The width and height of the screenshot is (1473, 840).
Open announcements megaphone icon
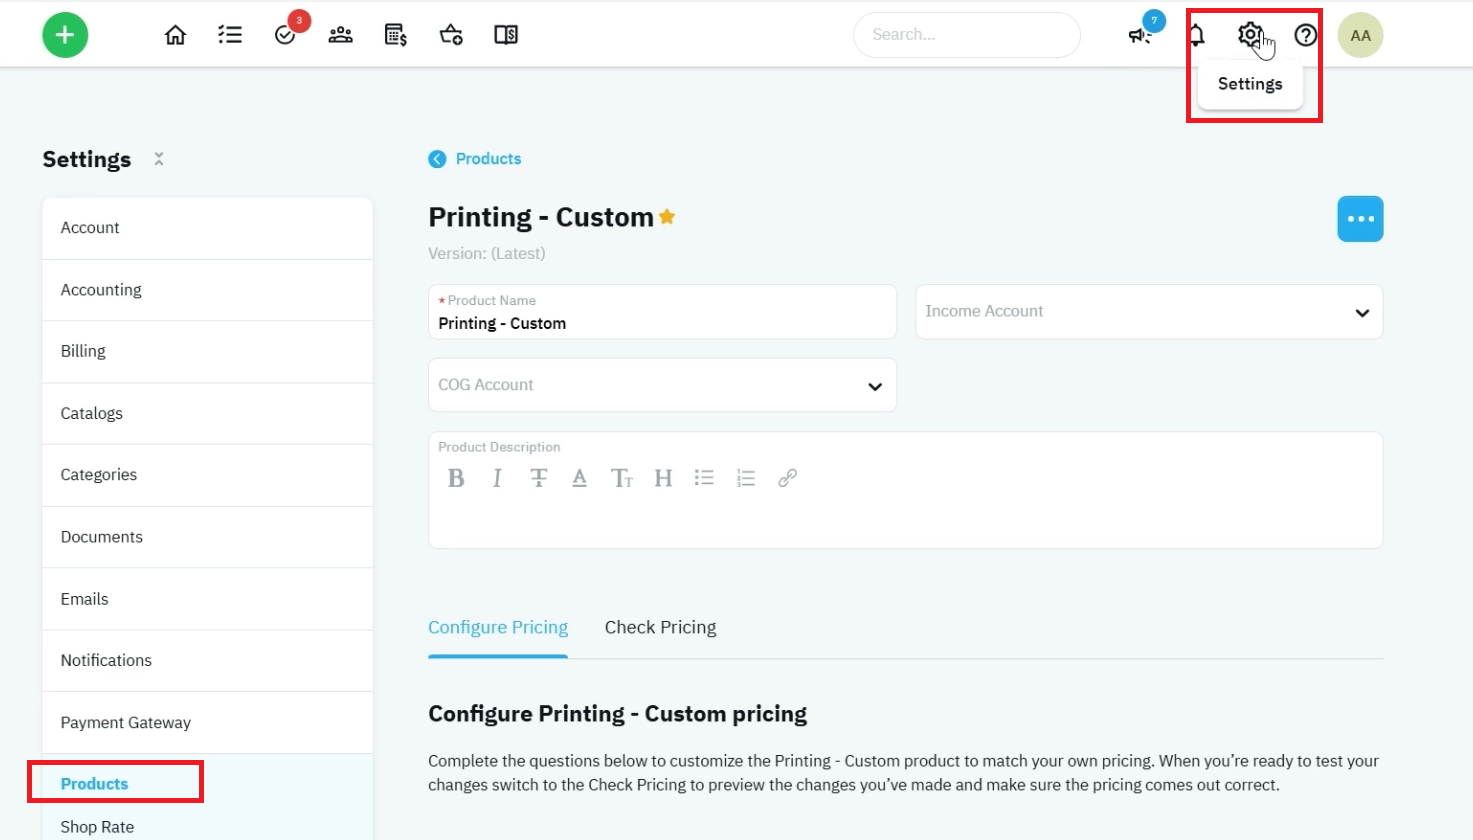pyautogui.click(x=1140, y=35)
